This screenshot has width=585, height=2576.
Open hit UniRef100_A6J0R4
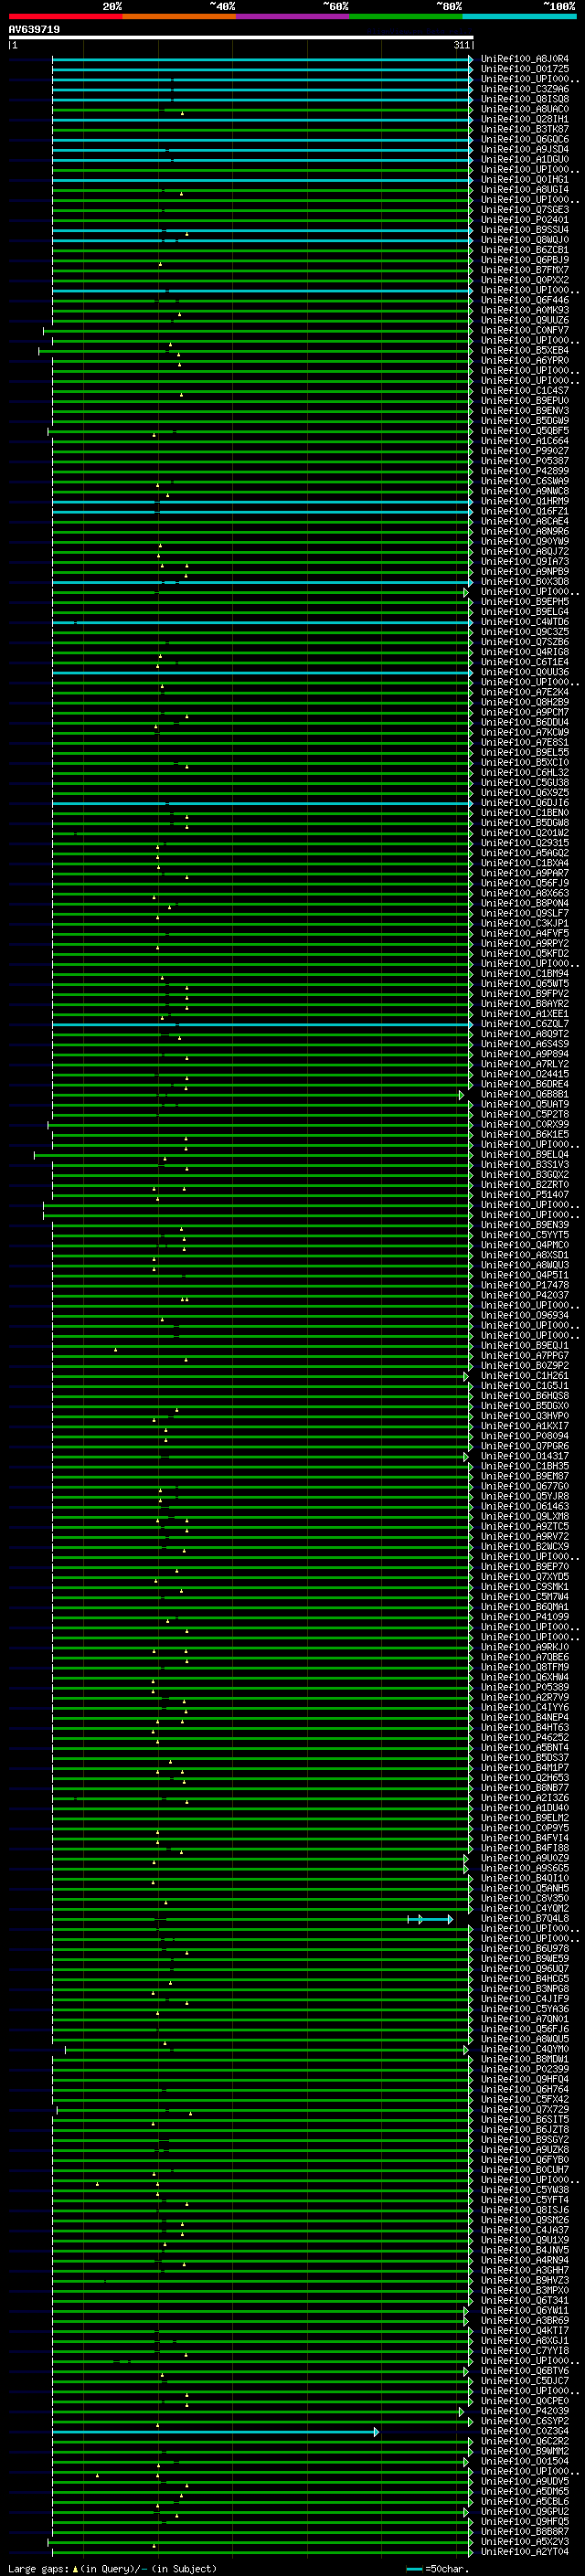[x=525, y=59]
